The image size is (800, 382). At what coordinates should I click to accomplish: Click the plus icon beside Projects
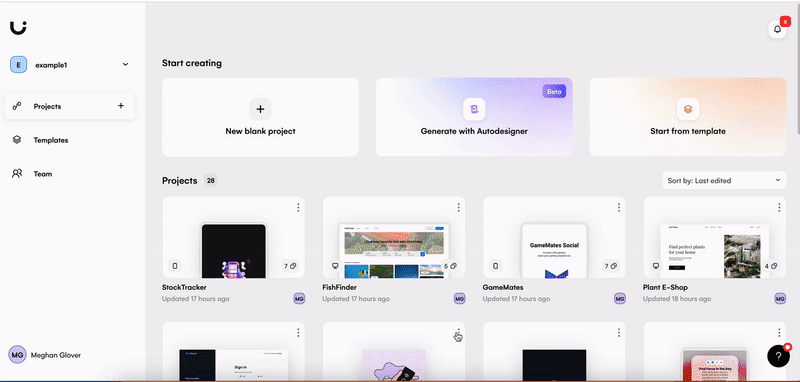[121, 106]
